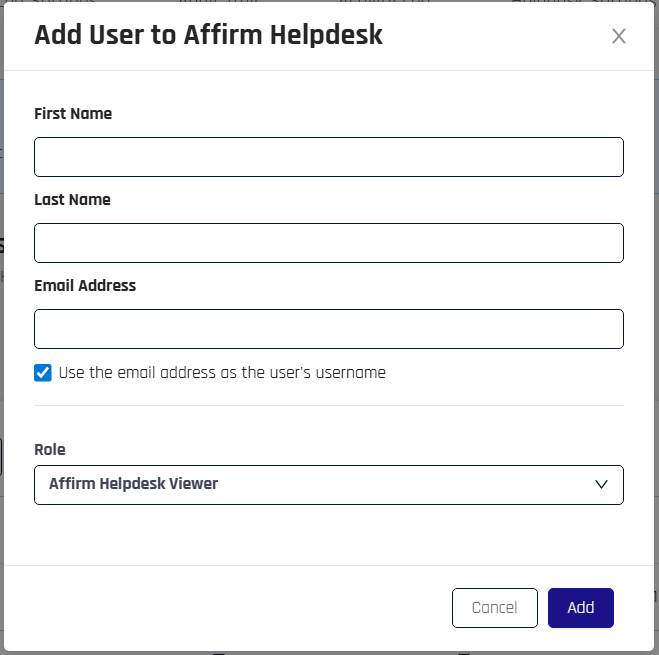This screenshot has width=659, height=655.
Task: Open the Role dropdown menu
Action: click(328, 484)
